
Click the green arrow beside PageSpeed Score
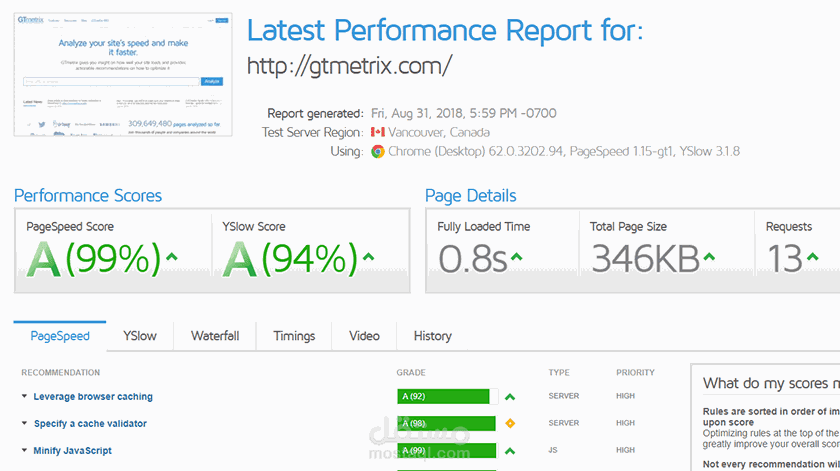(x=172, y=257)
